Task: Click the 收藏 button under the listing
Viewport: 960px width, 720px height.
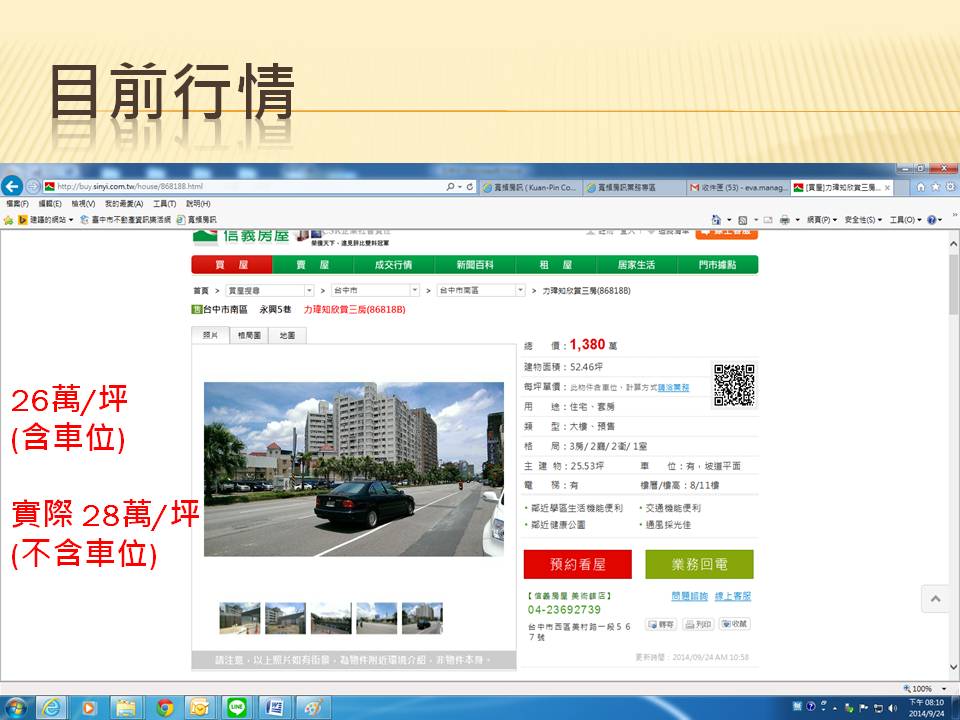Action: (734, 624)
